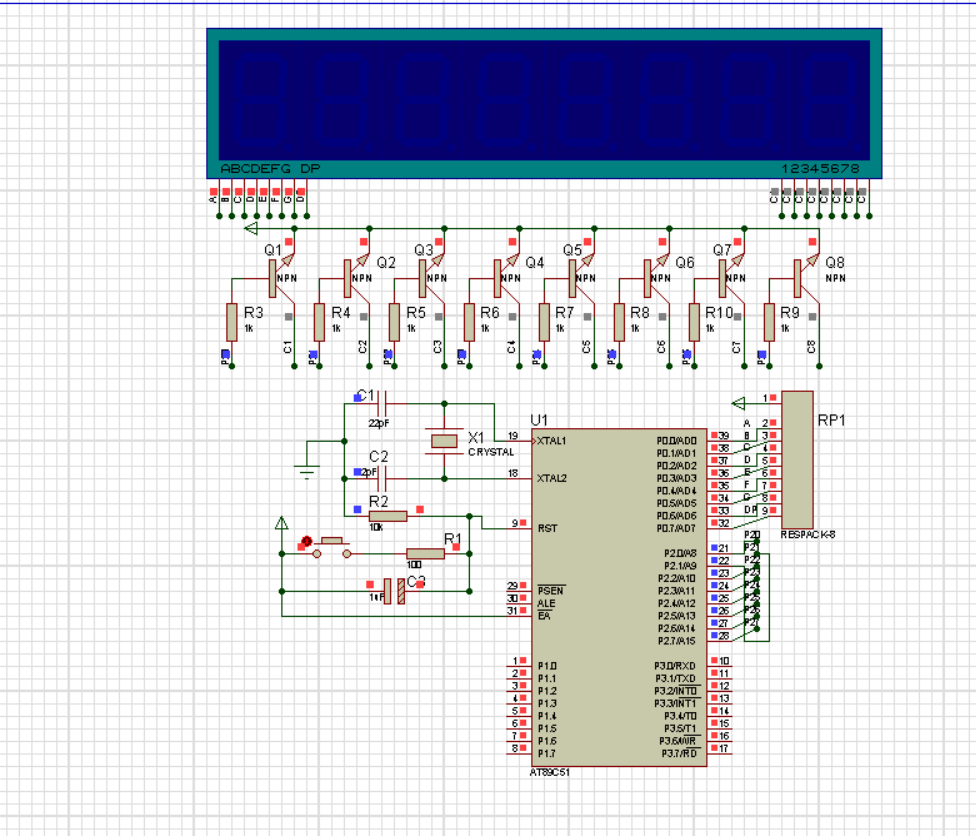Click the P1.0 pin label

pyautogui.click(x=547, y=666)
